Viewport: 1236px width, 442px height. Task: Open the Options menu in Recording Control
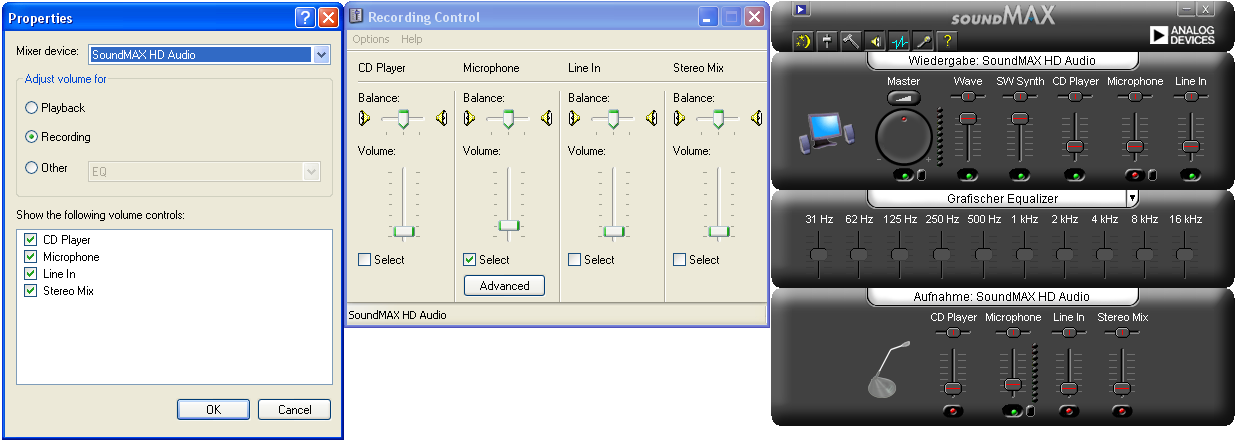tap(371, 40)
